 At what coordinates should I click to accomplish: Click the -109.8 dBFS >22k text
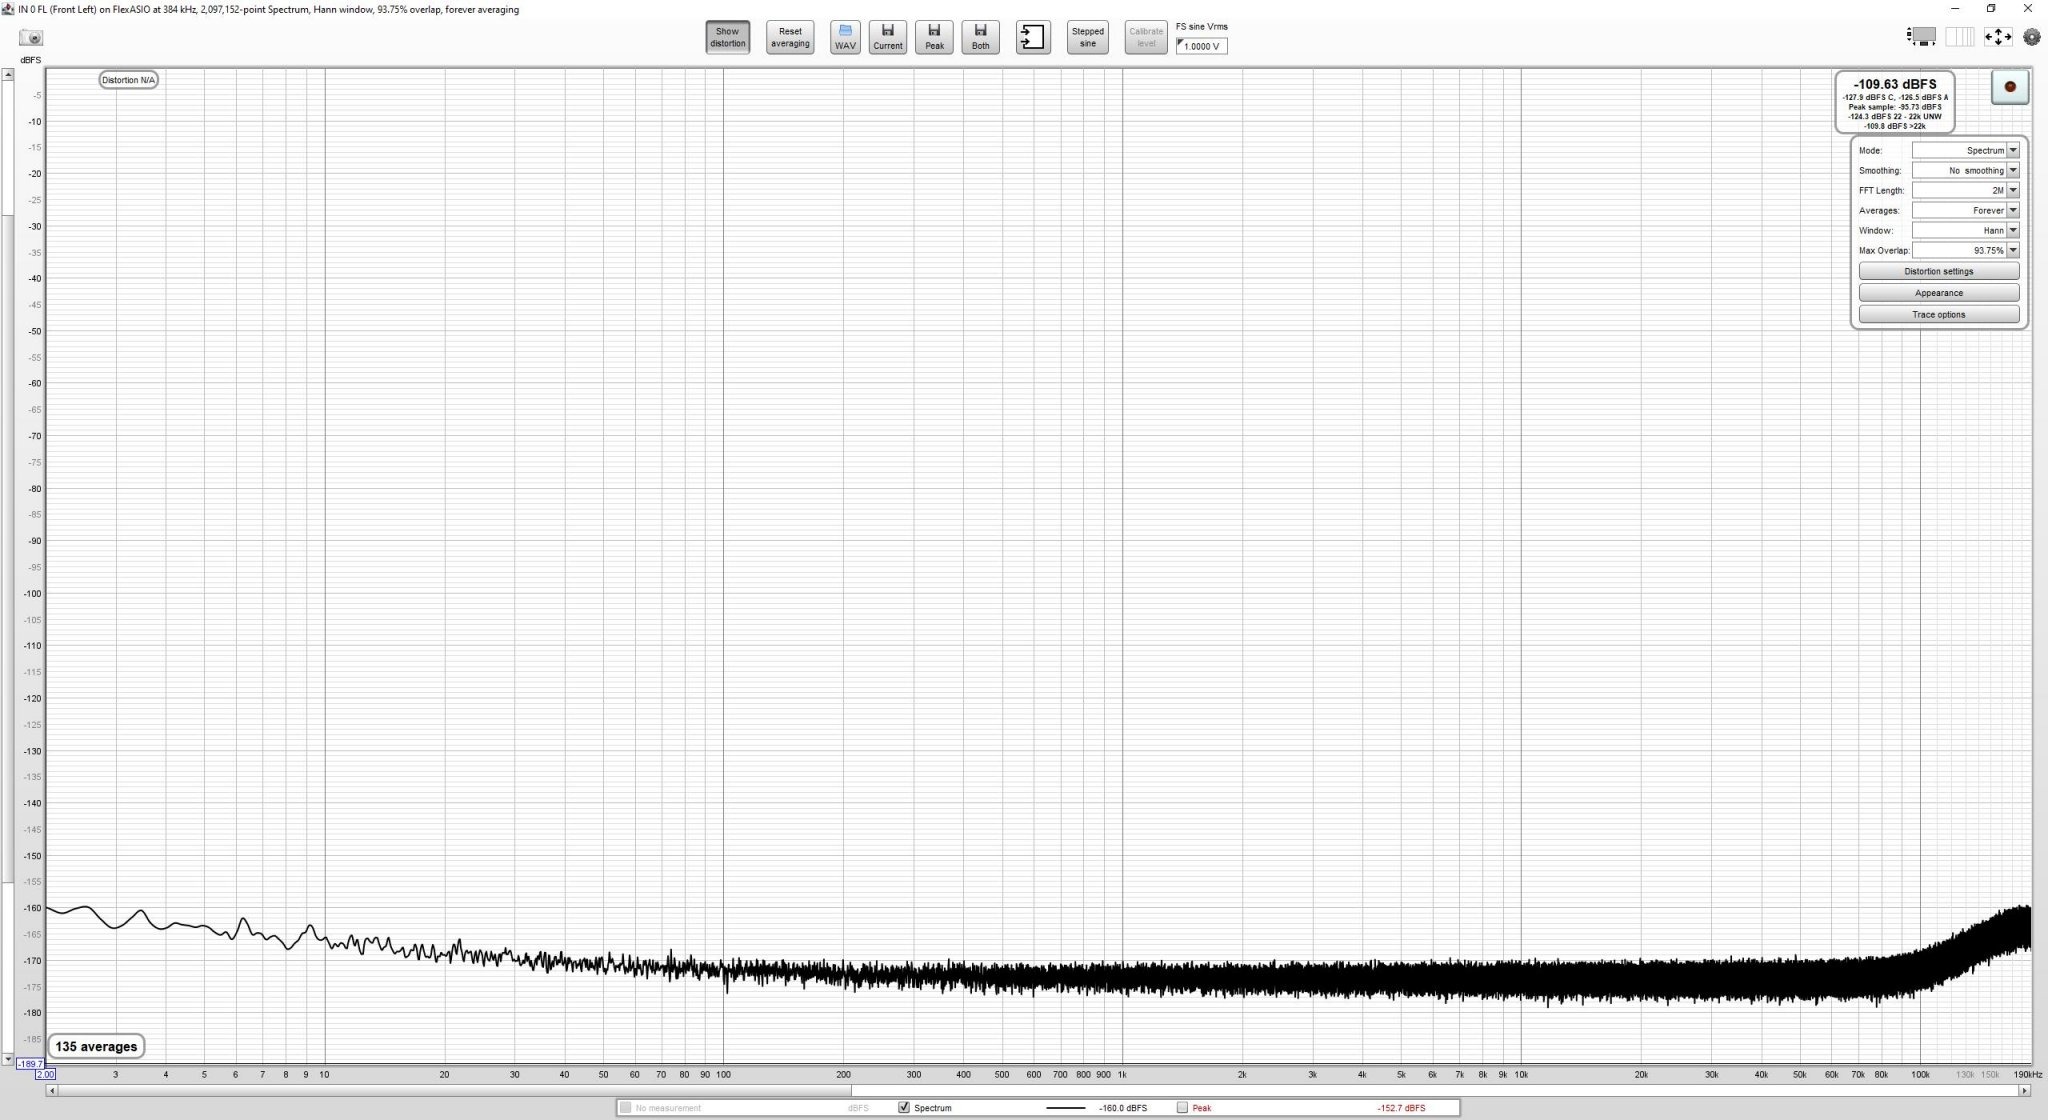pyautogui.click(x=1894, y=126)
